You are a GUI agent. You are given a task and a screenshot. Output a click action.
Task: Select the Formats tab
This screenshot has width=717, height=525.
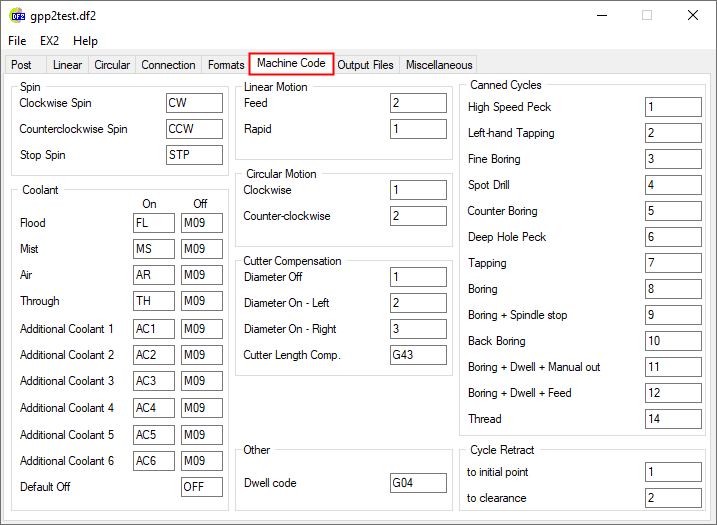pos(226,65)
